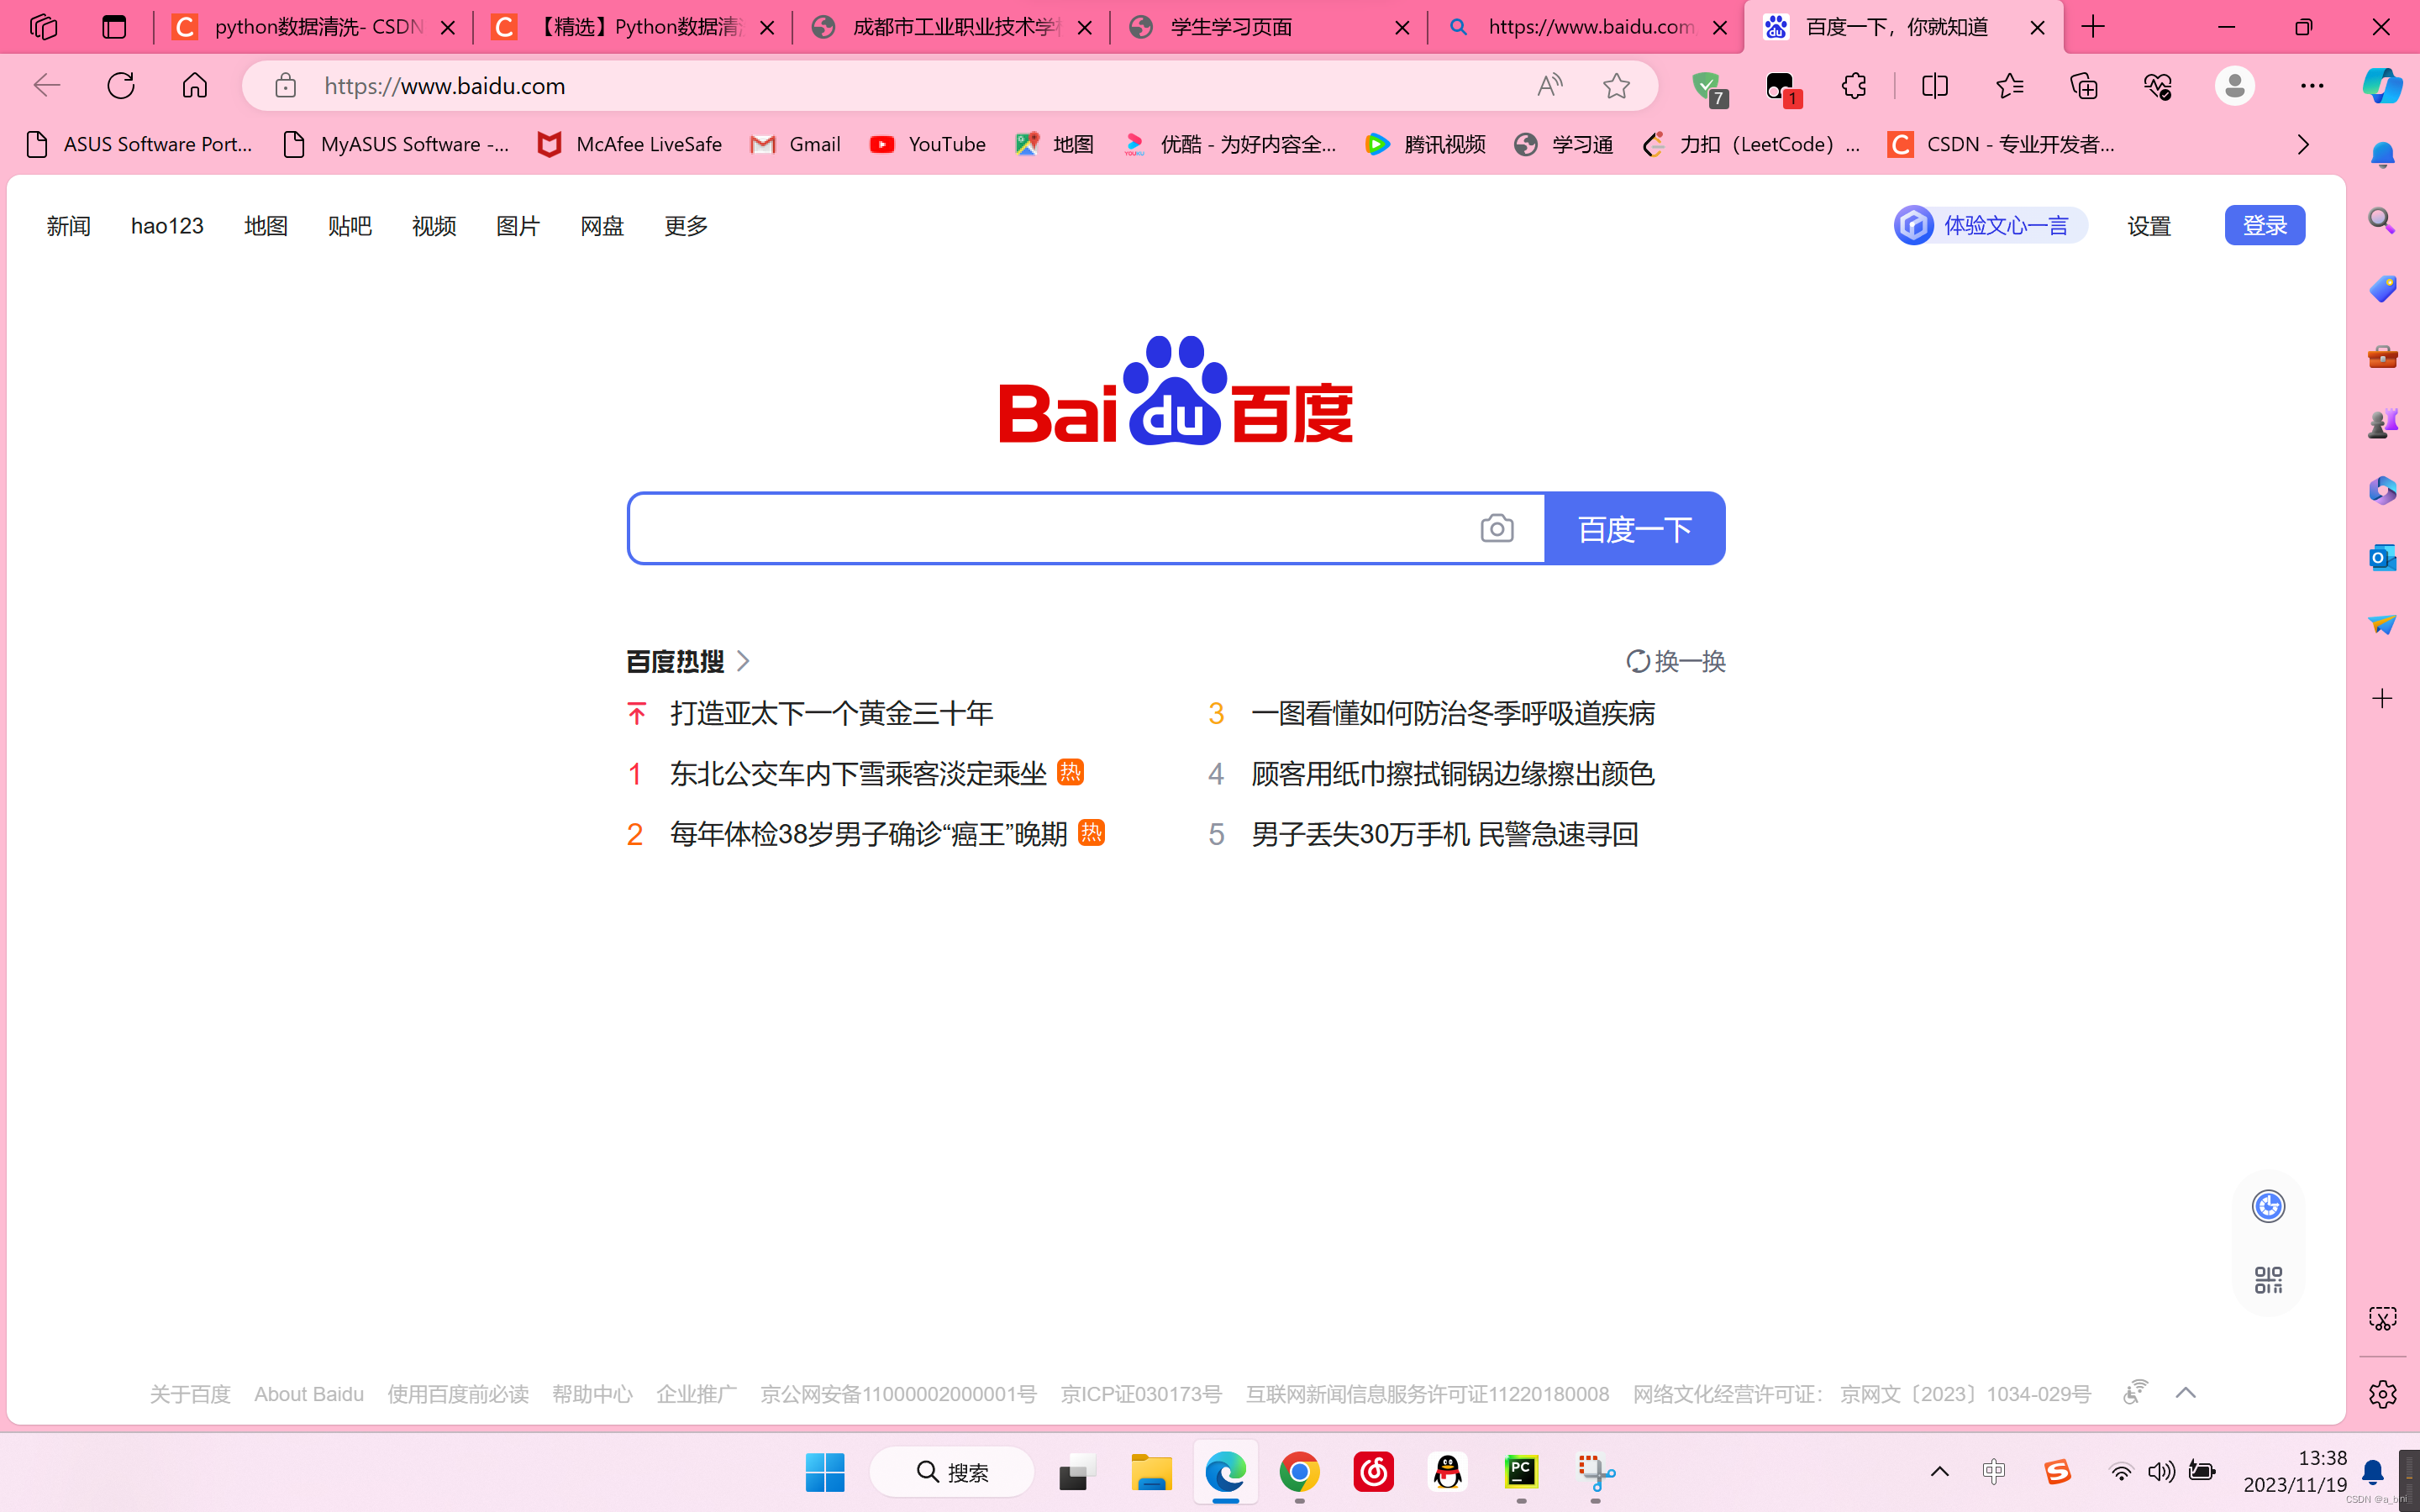Expand the bookmarks bar overflow chevron

(2303, 145)
